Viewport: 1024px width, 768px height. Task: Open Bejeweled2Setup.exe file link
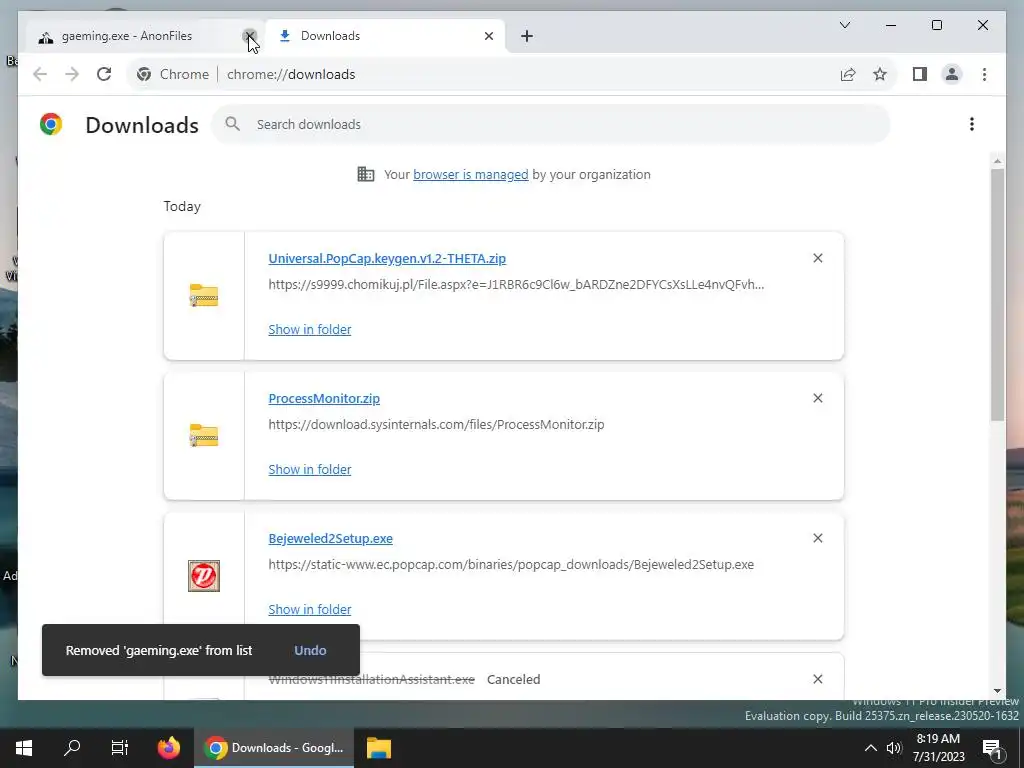(330, 538)
